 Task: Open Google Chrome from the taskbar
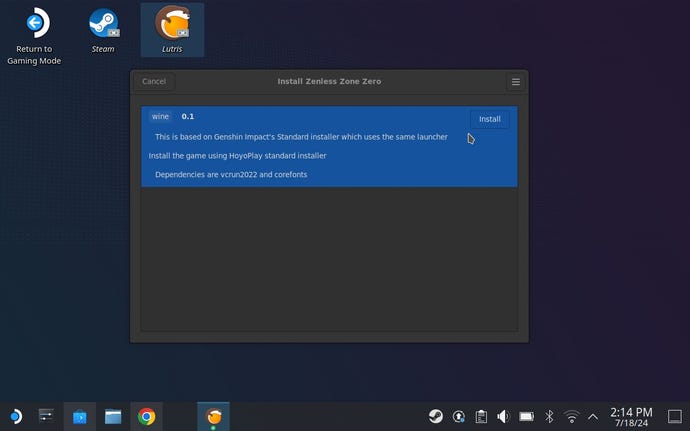click(x=146, y=416)
